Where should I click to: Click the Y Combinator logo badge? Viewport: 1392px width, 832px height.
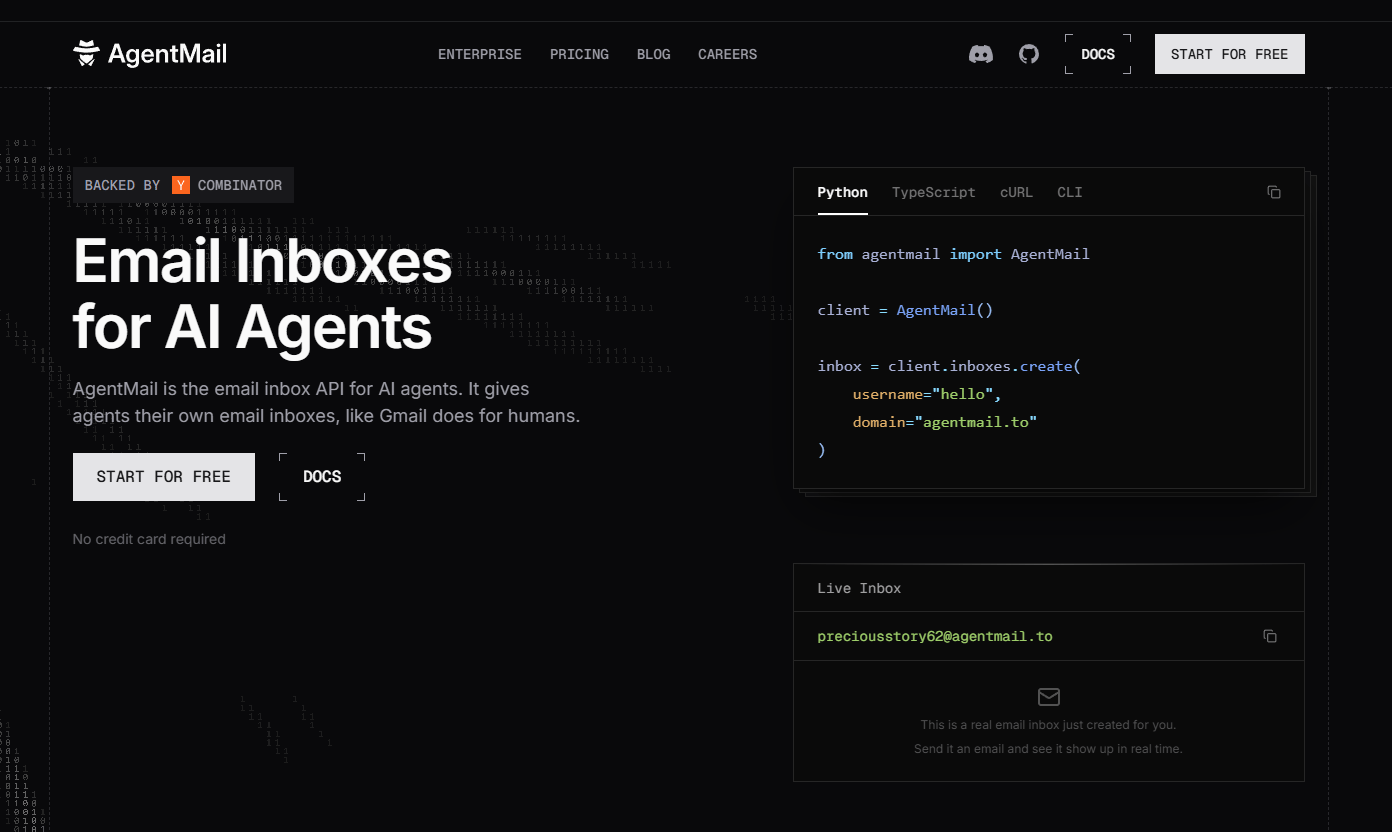(x=181, y=185)
